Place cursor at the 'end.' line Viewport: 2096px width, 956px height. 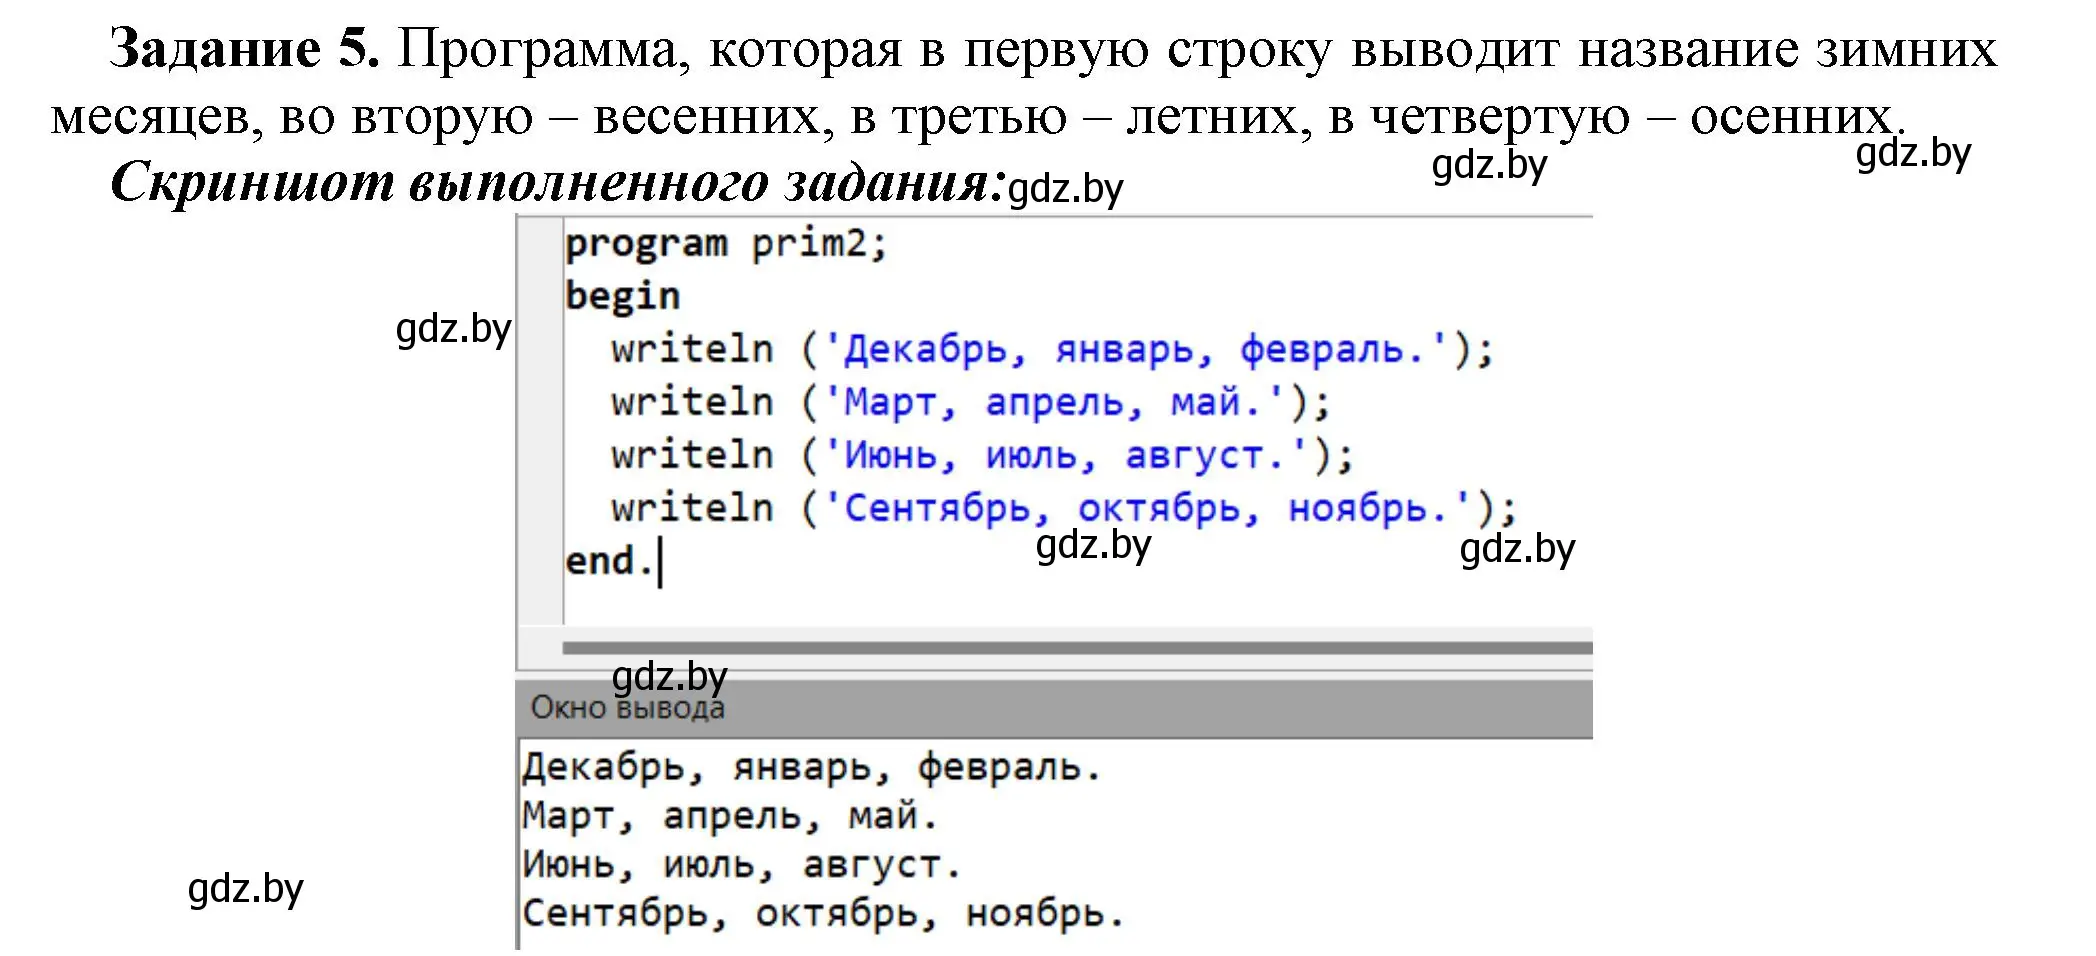coord(610,562)
